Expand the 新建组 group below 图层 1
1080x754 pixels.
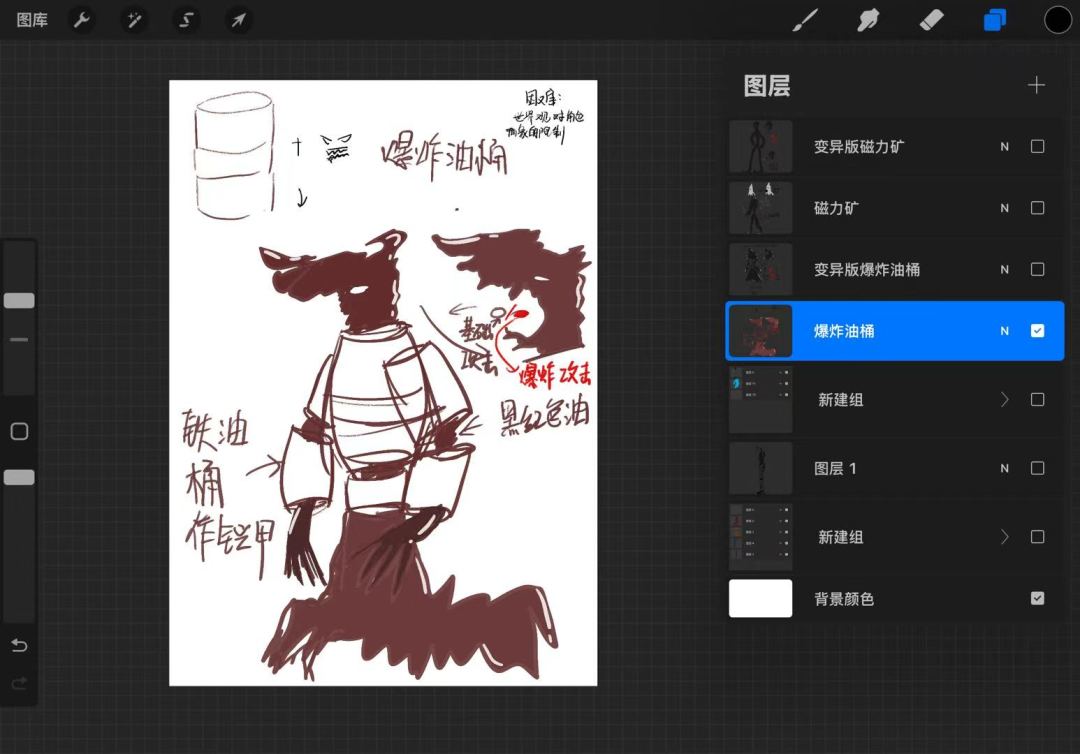coord(1004,536)
